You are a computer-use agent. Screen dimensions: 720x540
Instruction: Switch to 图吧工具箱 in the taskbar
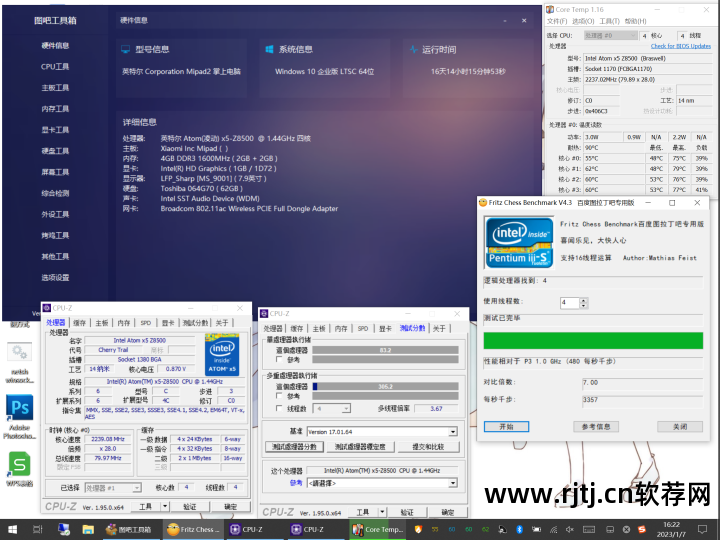pyautogui.click(x=129, y=529)
